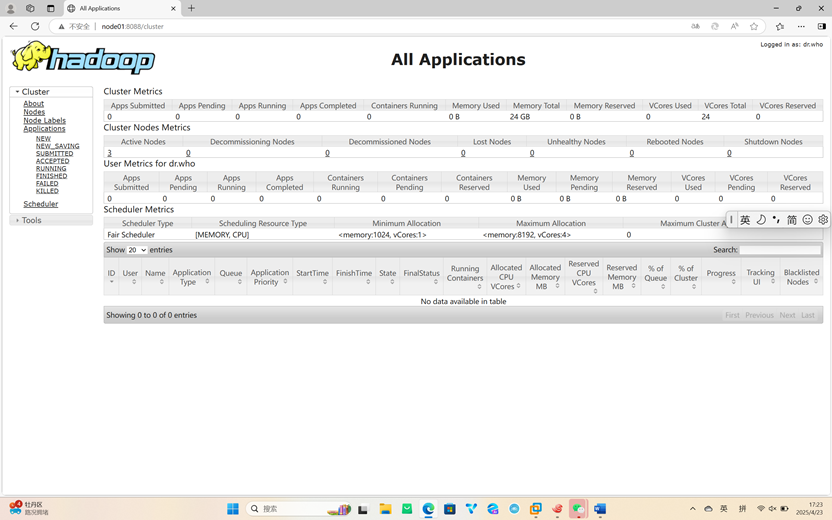Click the not secure warning icon
The width and height of the screenshot is (832, 520).
point(62,27)
